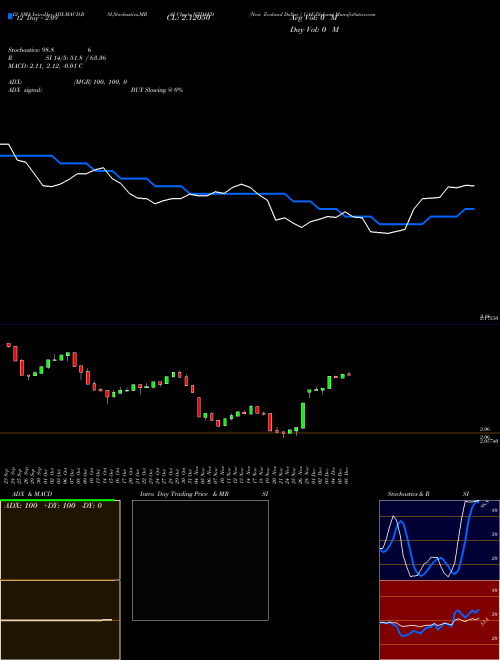Click the '(MGR) 100, 100, 0' ADX values
The image size is (500, 660).
(x=101, y=82)
